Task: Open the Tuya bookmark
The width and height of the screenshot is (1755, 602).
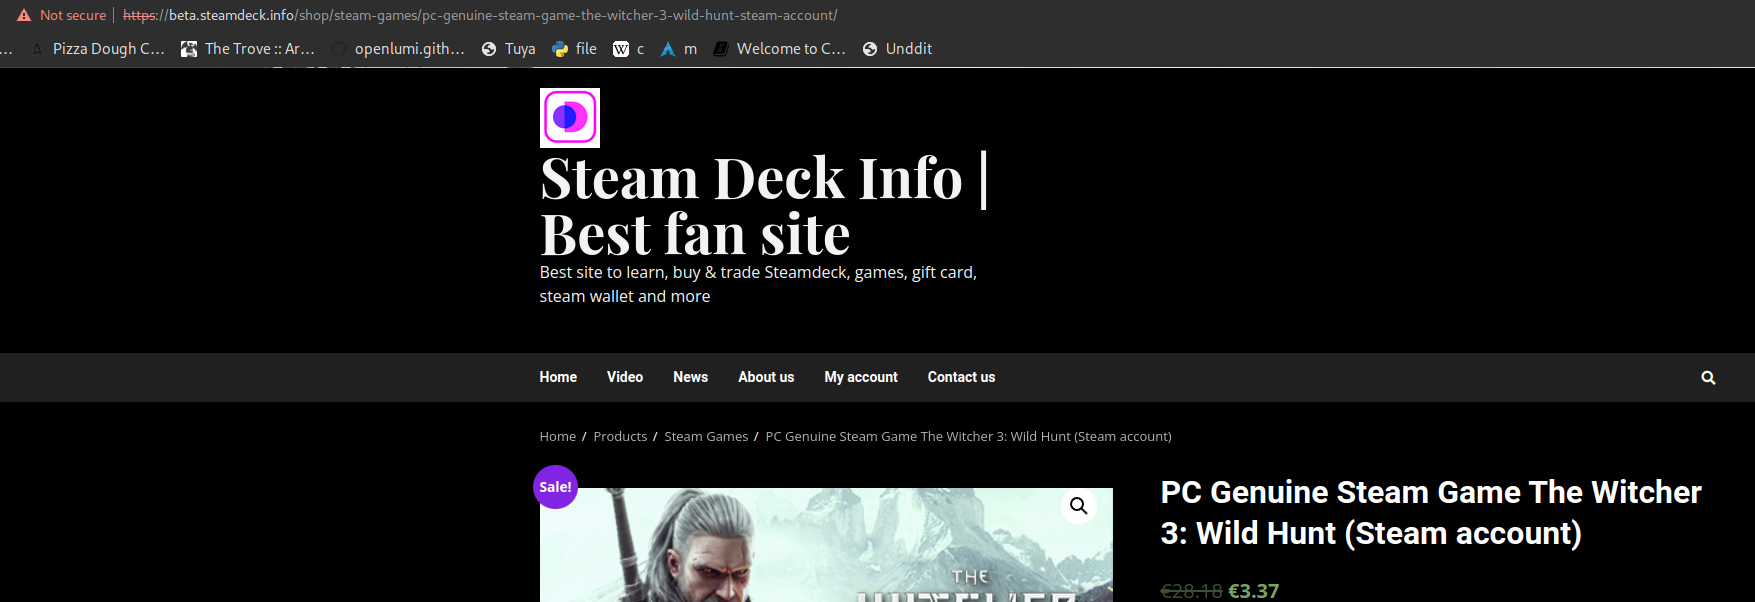Action: tap(508, 49)
